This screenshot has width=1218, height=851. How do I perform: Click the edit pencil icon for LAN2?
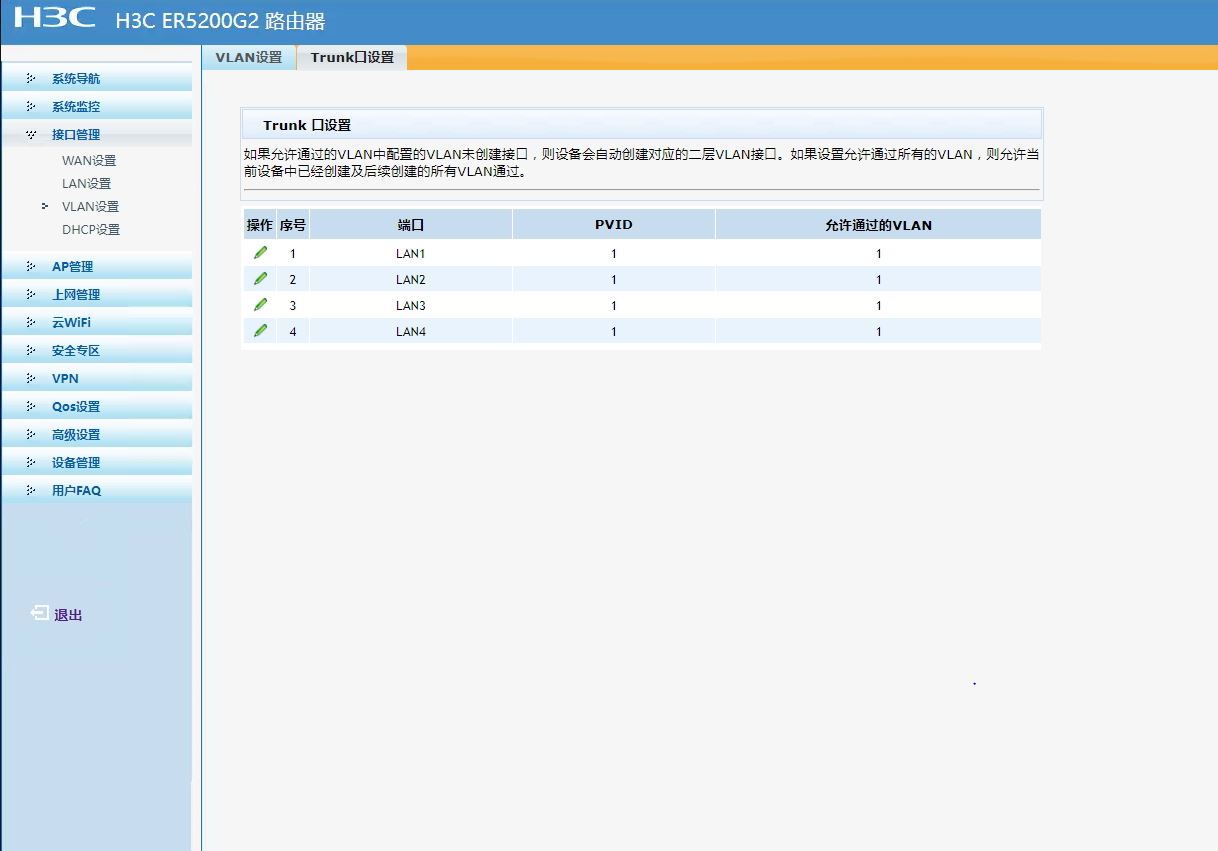click(260, 279)
